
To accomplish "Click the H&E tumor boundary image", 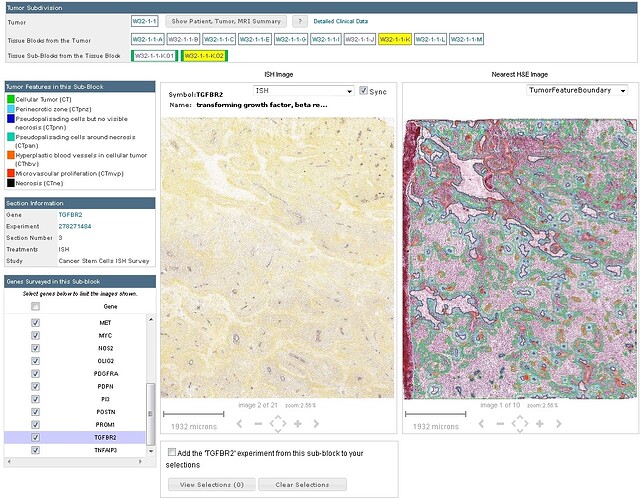I will coord(520,259).
